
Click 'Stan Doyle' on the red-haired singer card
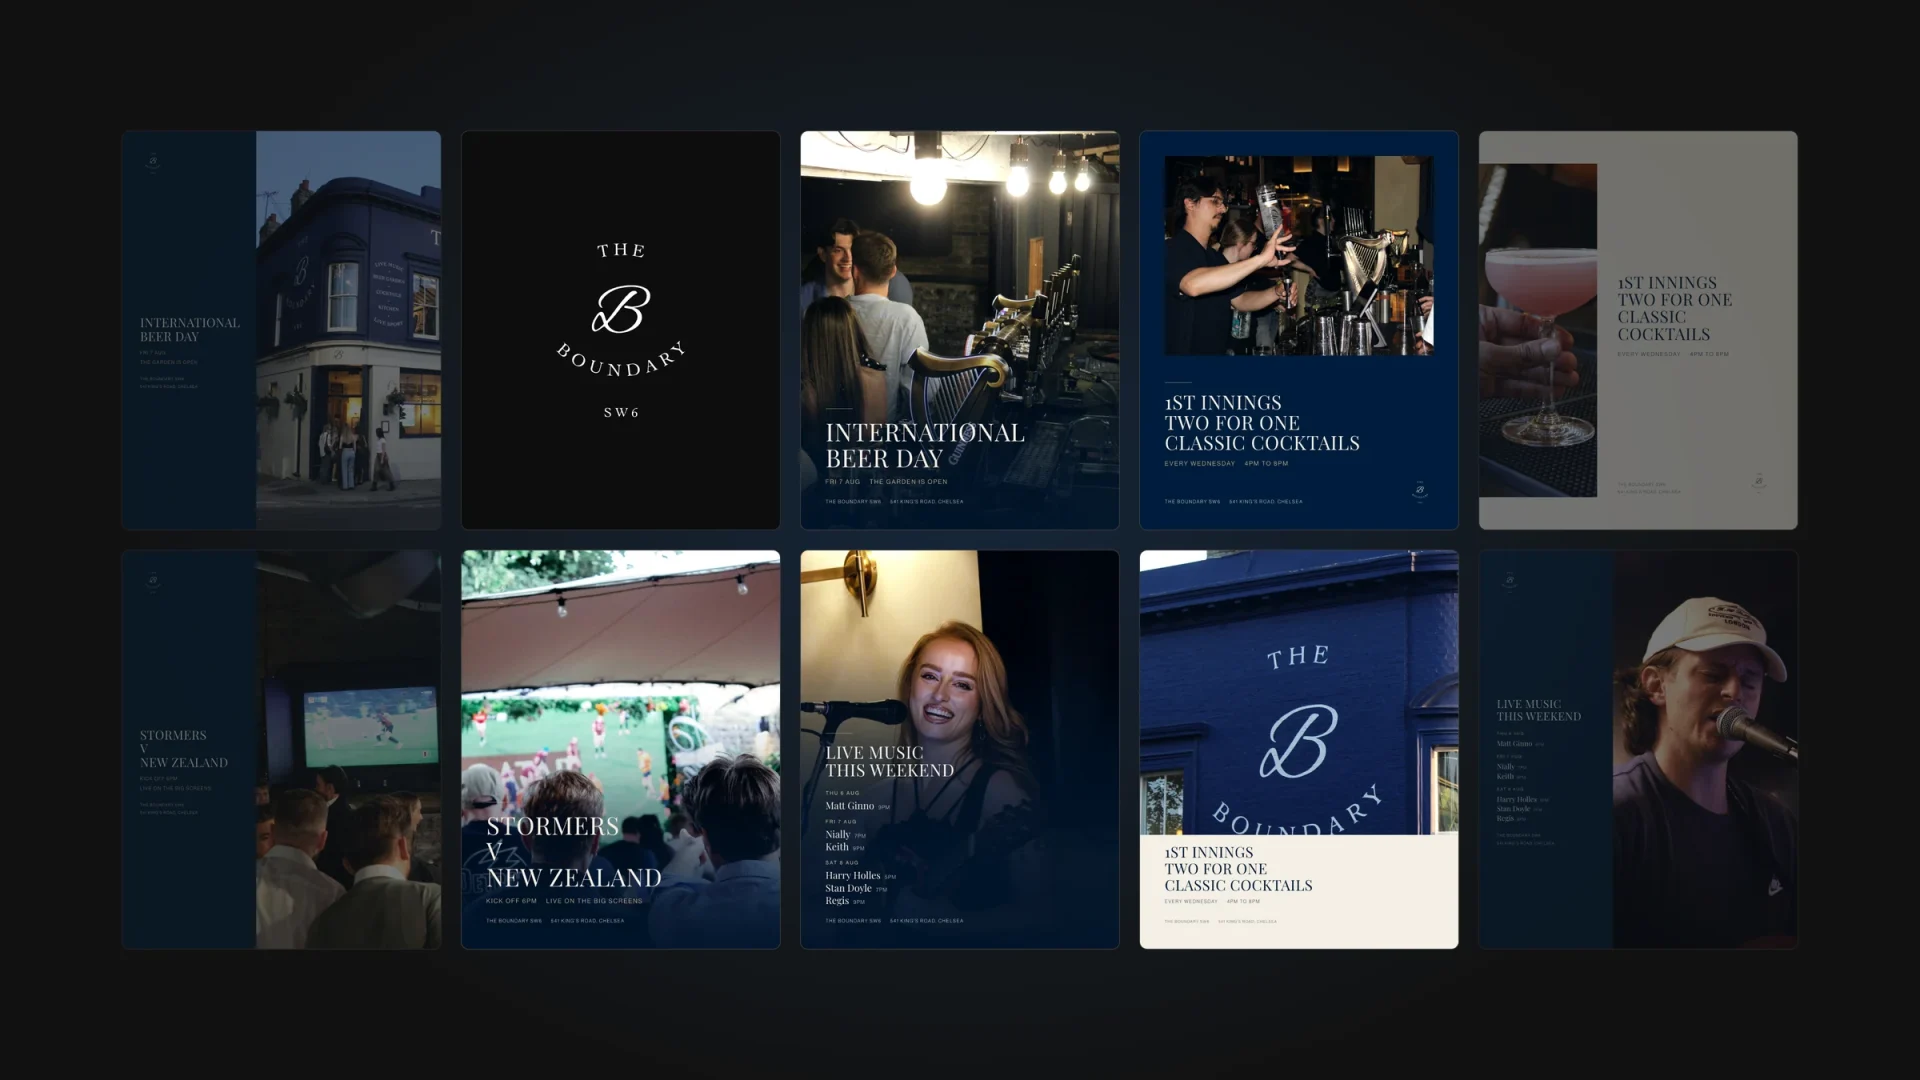tap(848, 888)
